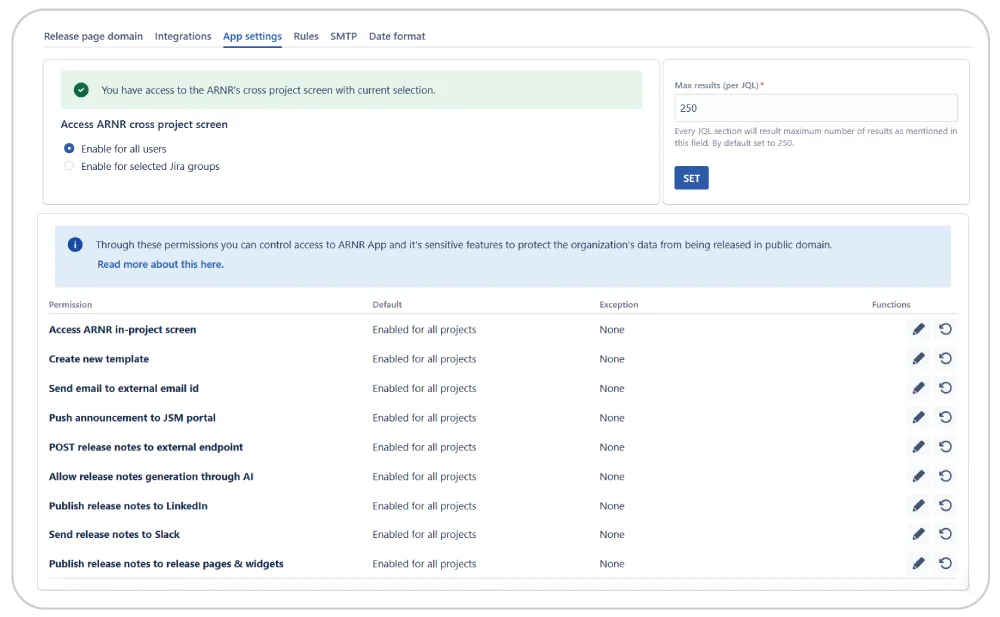Reset the Access ARNR in-project screen permission
Viewport: 1000px width, 617px height.
pos(945,329)
